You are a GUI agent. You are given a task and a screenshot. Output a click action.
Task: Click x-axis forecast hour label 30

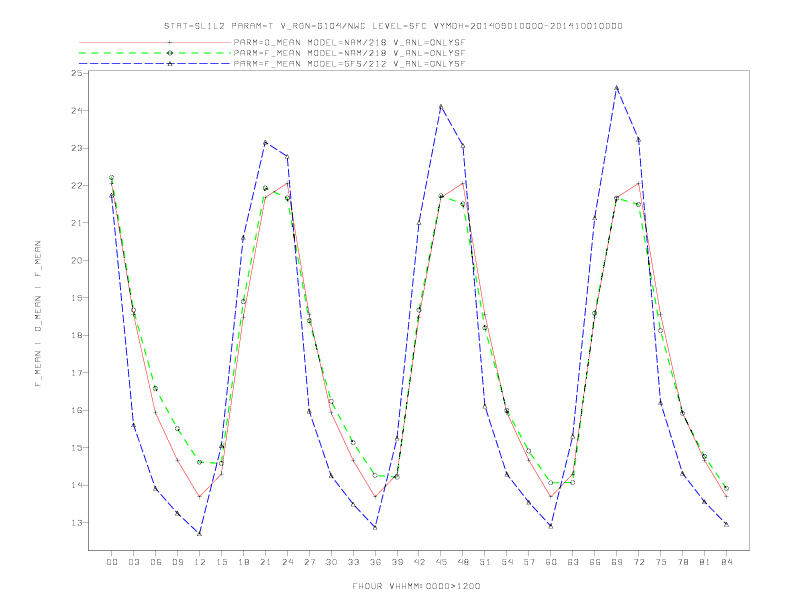coord(331,562)
